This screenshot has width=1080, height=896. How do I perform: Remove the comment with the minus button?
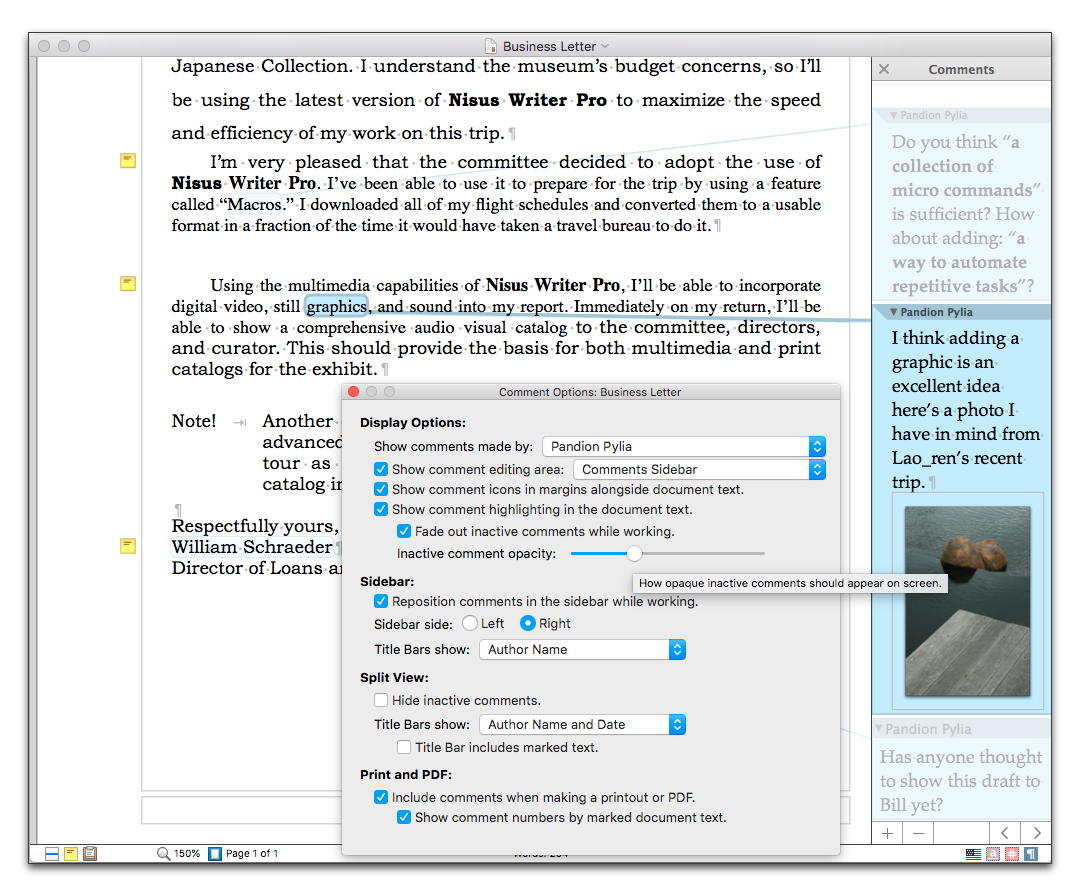tap(918, 833)
